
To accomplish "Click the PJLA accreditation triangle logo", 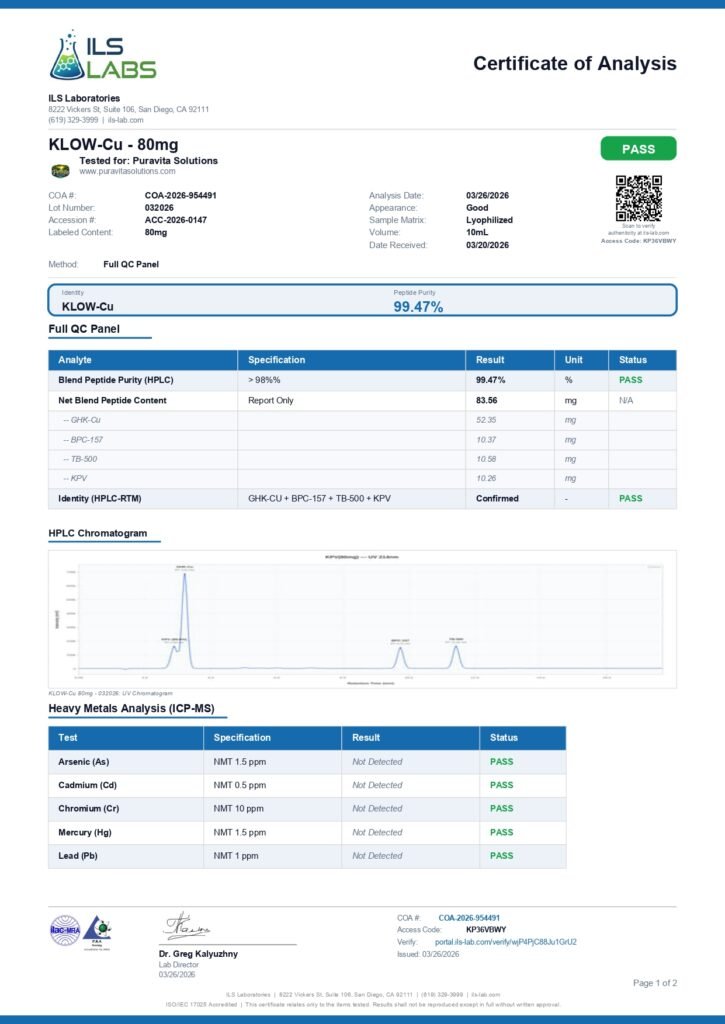I will pos(97,931).
